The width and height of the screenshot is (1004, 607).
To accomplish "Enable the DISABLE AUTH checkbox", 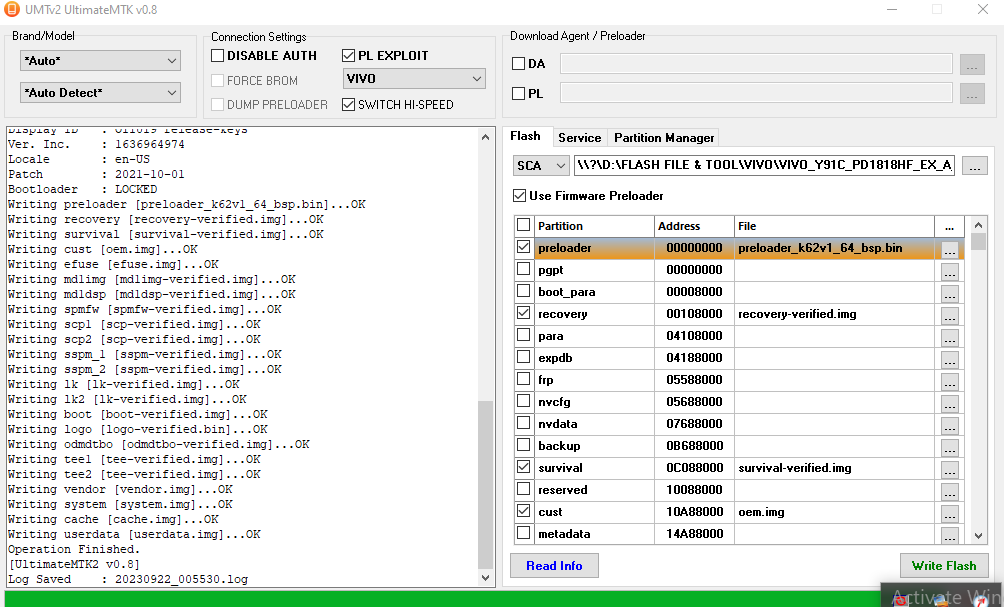I will coord(218,56).
